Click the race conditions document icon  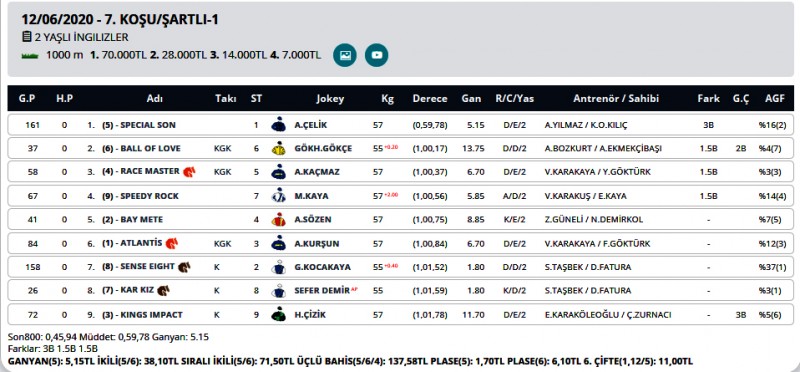26,37
